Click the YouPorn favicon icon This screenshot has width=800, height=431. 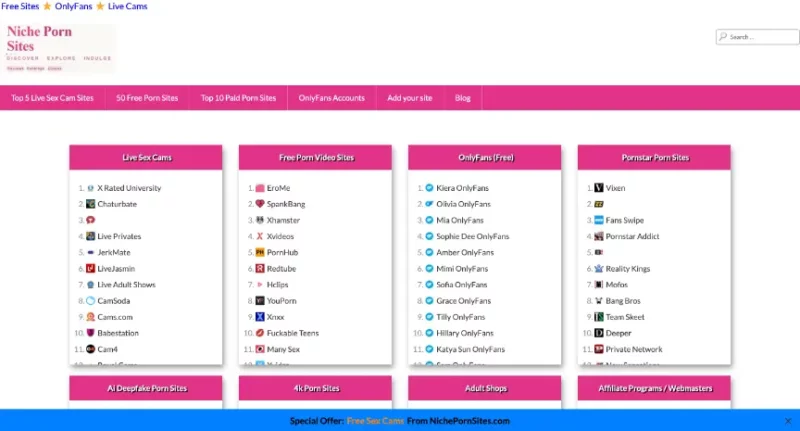260,301
